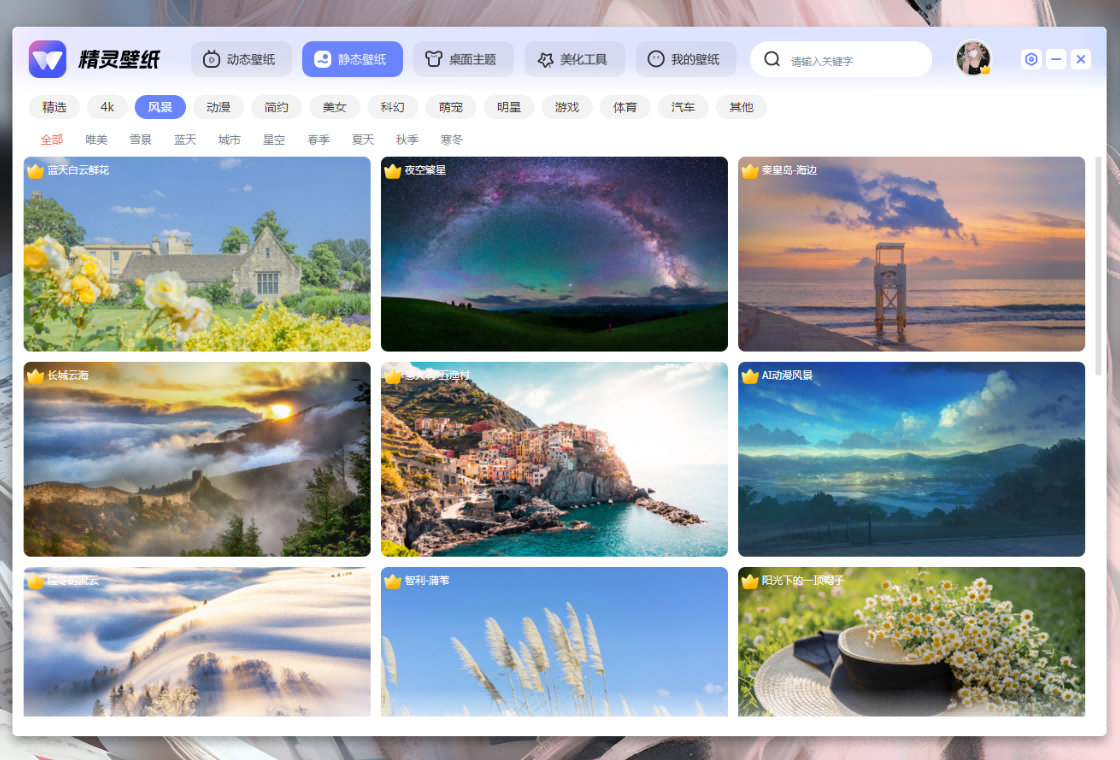1120x760 pixels.
Task: Click the TV icon on the 动态壁纸 tab
Action: [211, 59]
